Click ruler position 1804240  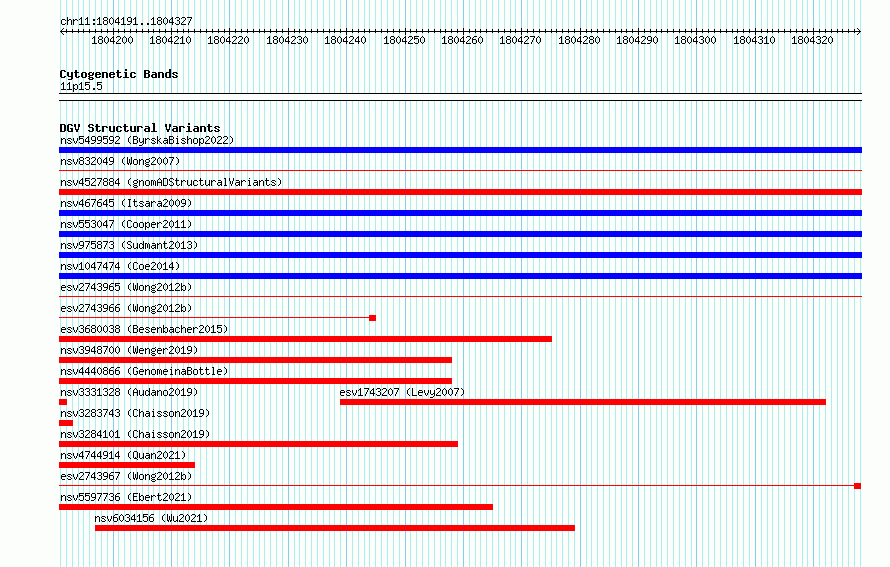pyautogui.click(x=345, y=40)
